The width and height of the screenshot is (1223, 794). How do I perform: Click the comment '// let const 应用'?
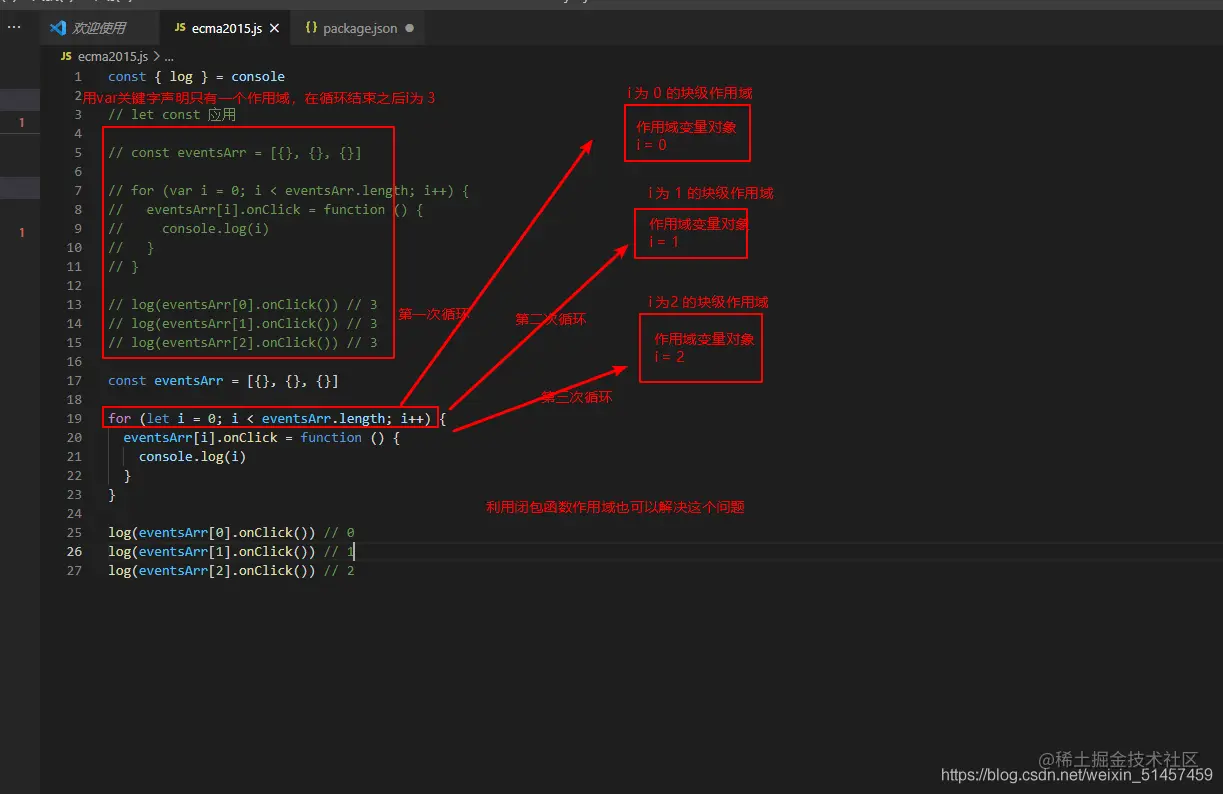(172, 115)
